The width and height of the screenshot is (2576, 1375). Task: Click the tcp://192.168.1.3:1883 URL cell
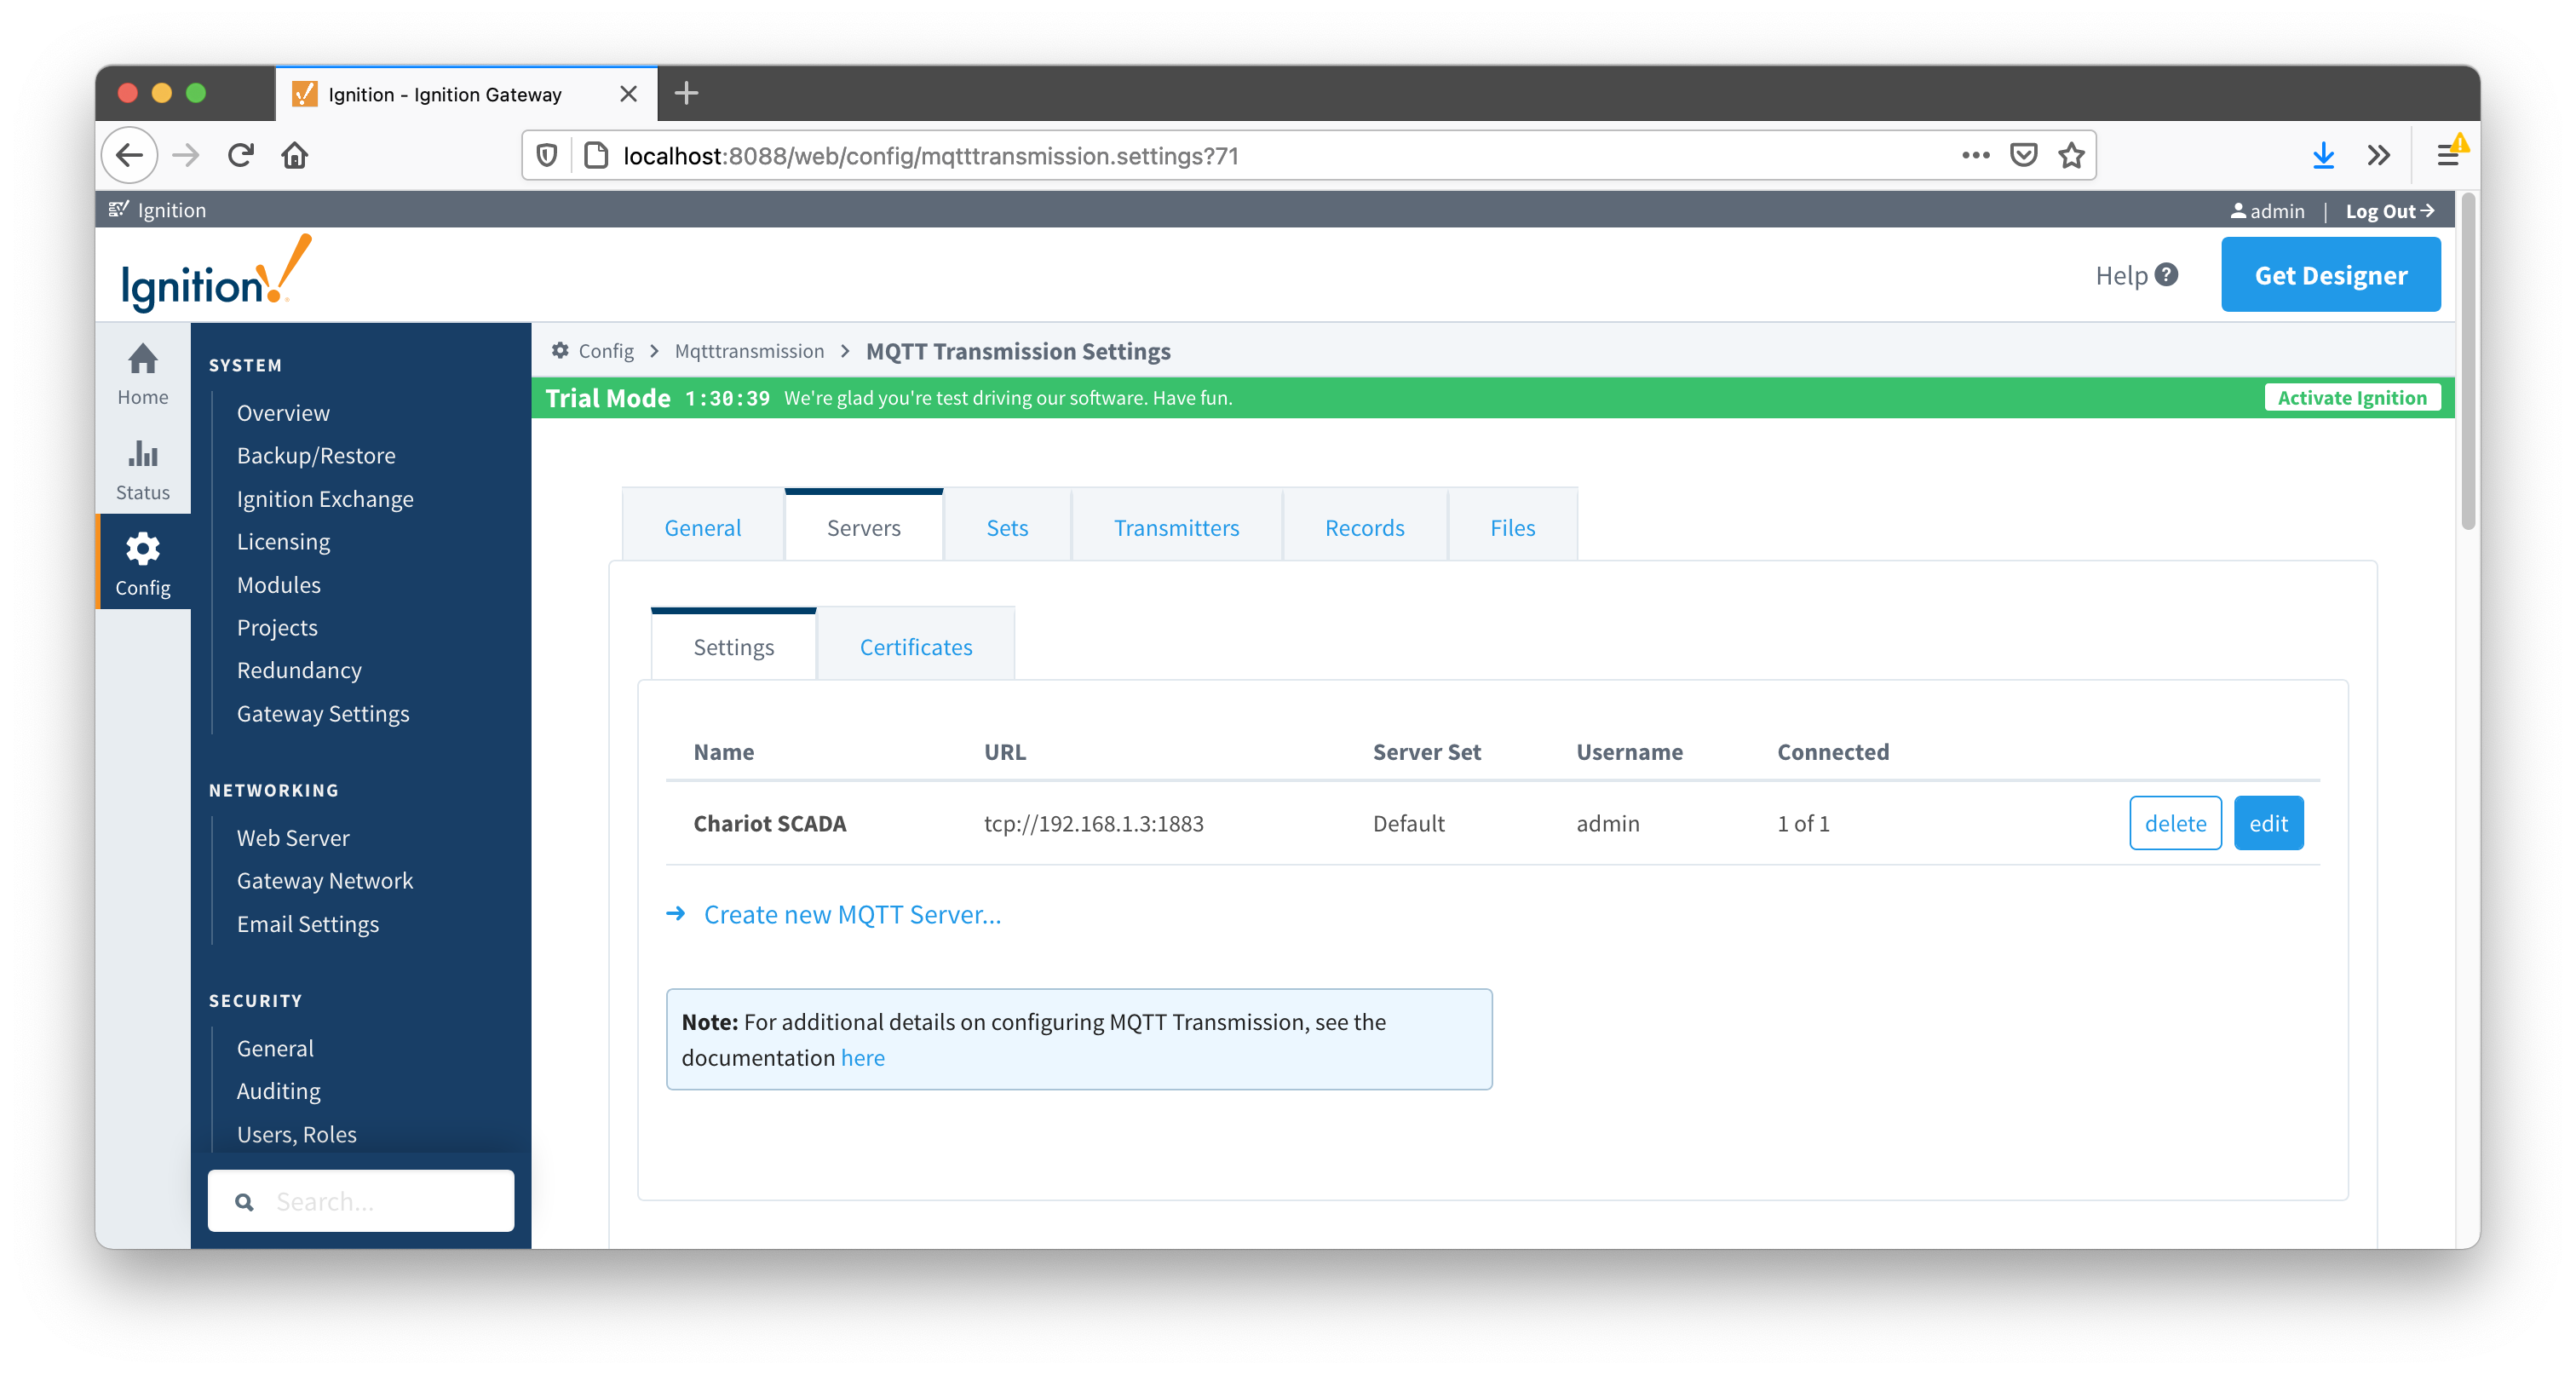(x=1093, y=823)
